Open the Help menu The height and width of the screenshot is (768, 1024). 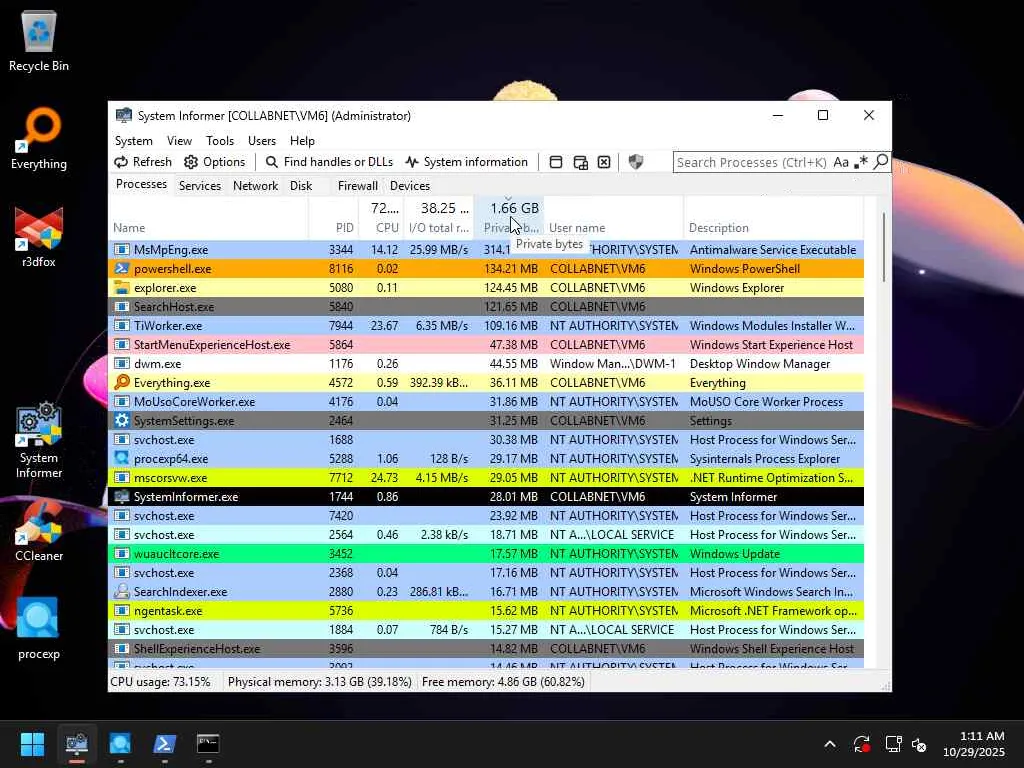302,140
